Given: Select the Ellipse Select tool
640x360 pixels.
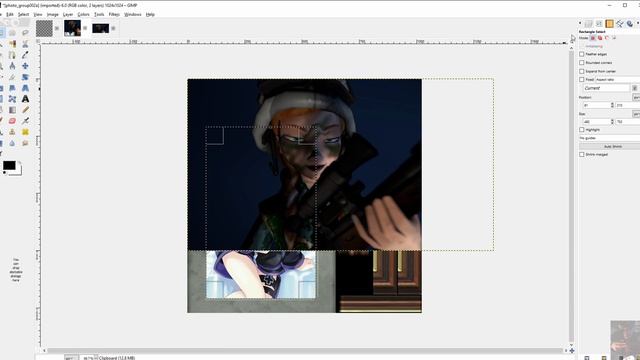Looking at the screenshot, I should coord(12,32).
